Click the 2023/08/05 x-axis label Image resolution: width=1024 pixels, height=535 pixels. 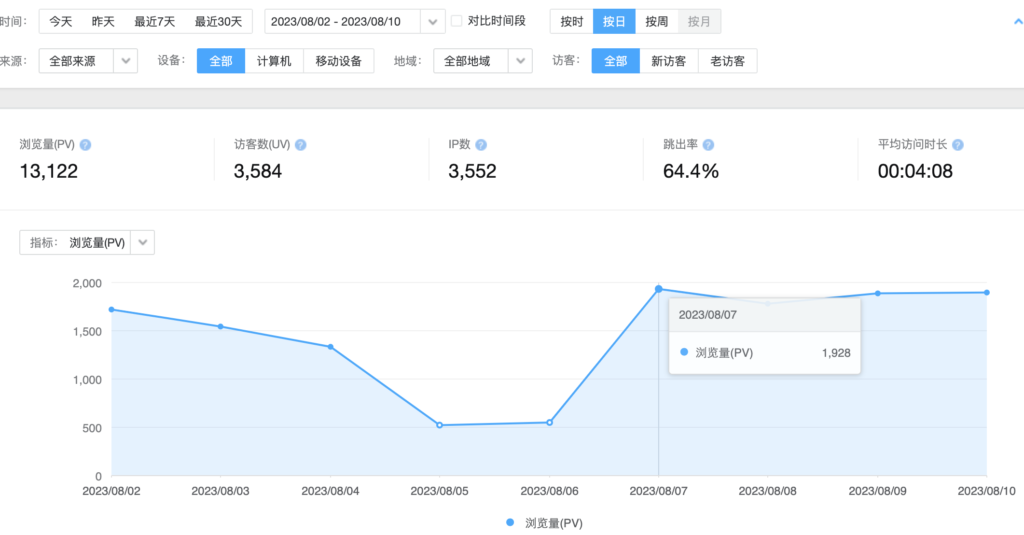[x=440, y=491]
